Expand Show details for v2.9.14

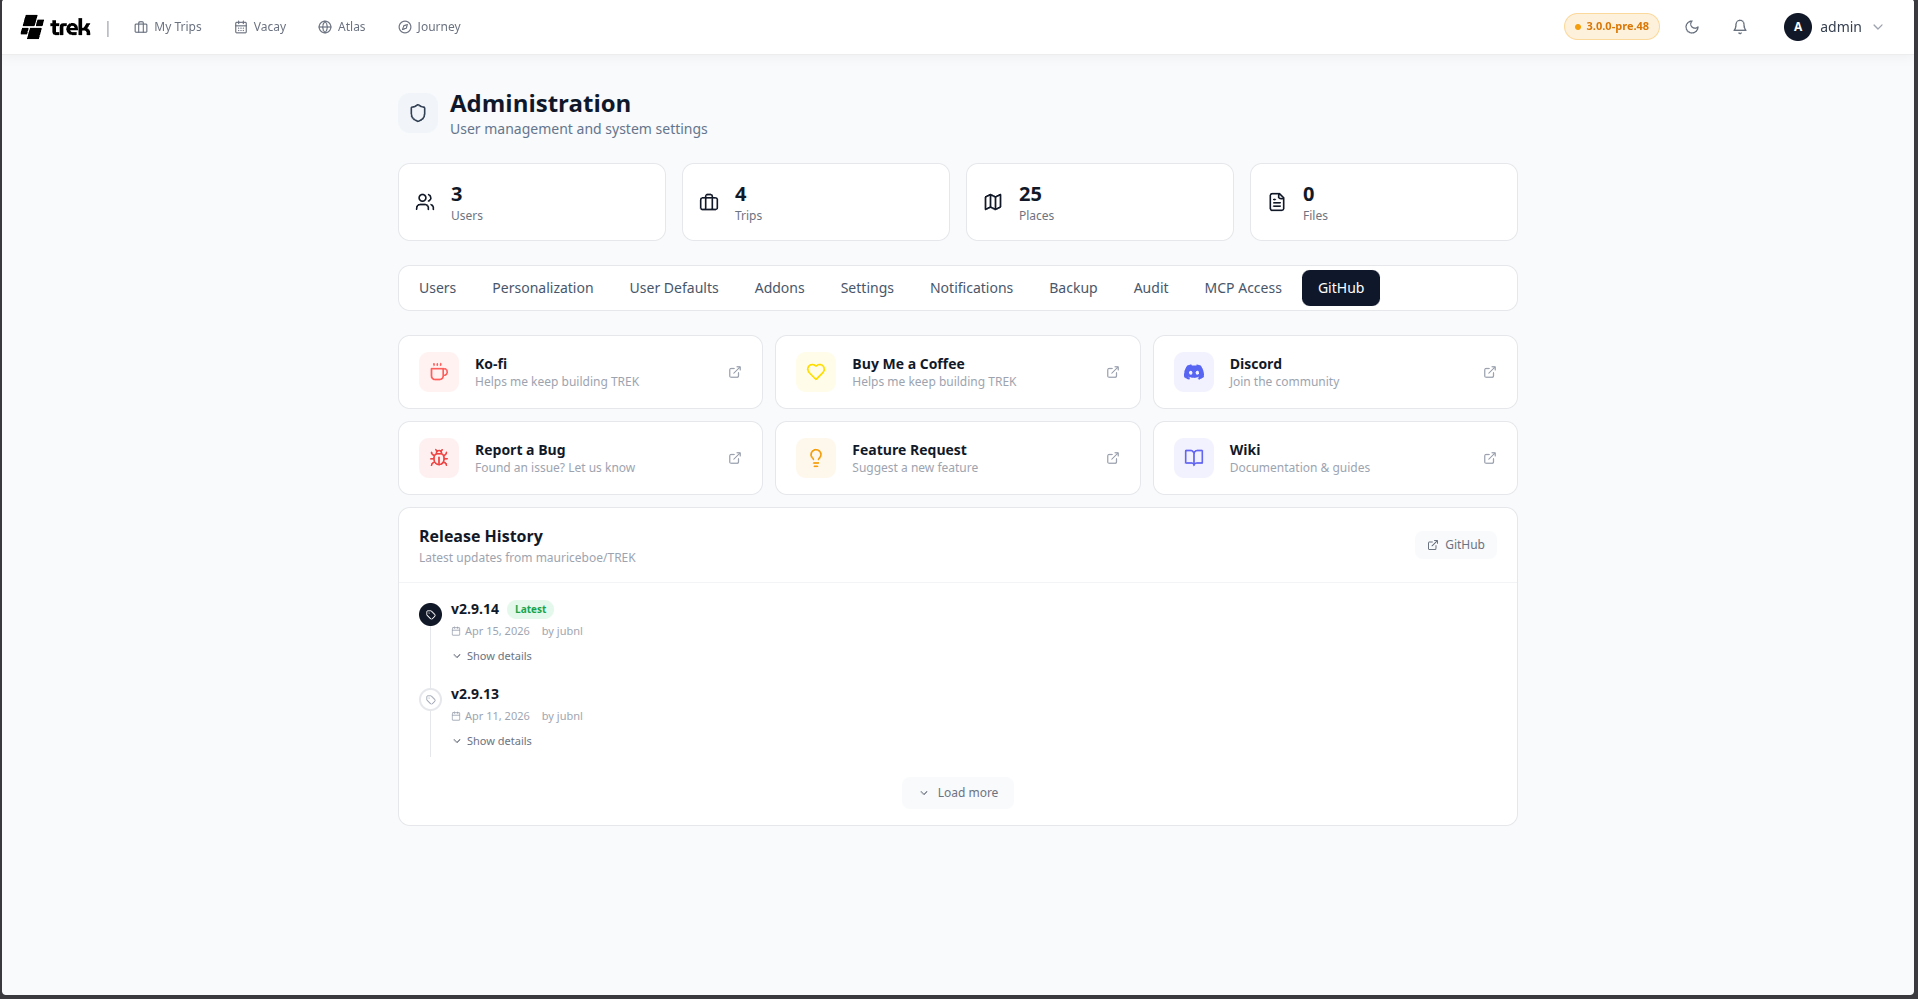492,656
